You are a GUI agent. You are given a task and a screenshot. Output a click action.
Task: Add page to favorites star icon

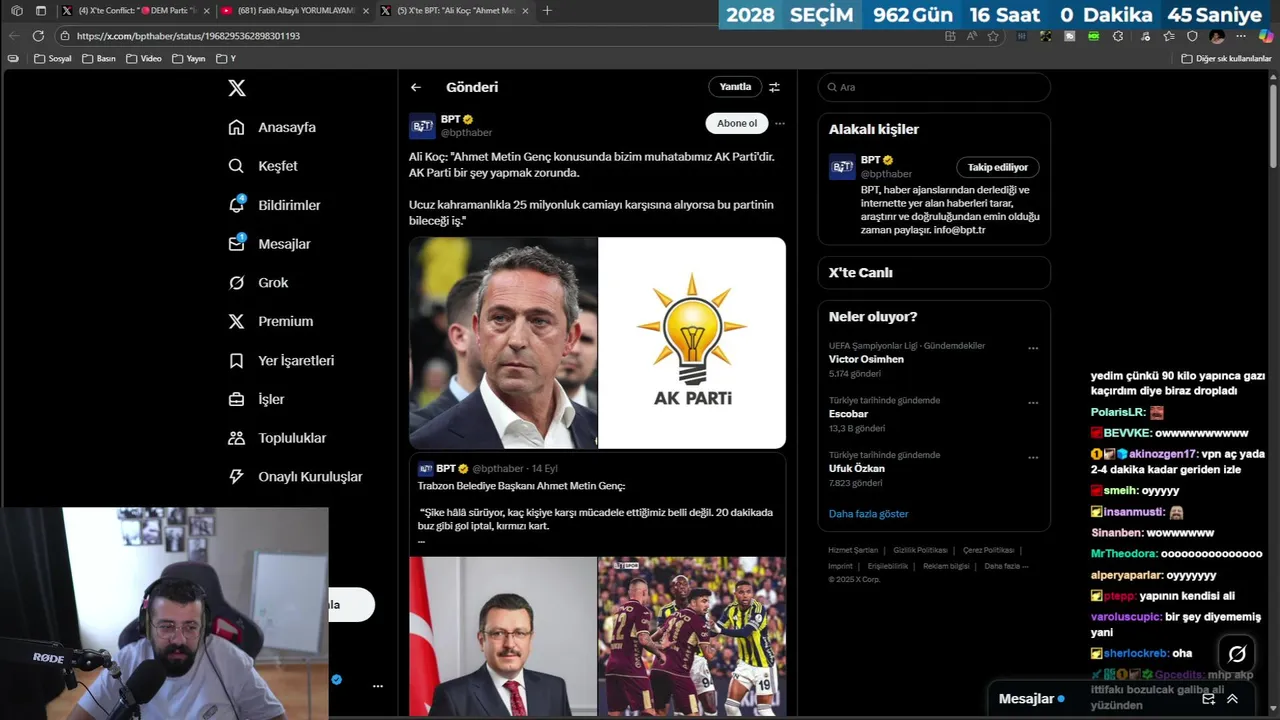pos(993,36)
